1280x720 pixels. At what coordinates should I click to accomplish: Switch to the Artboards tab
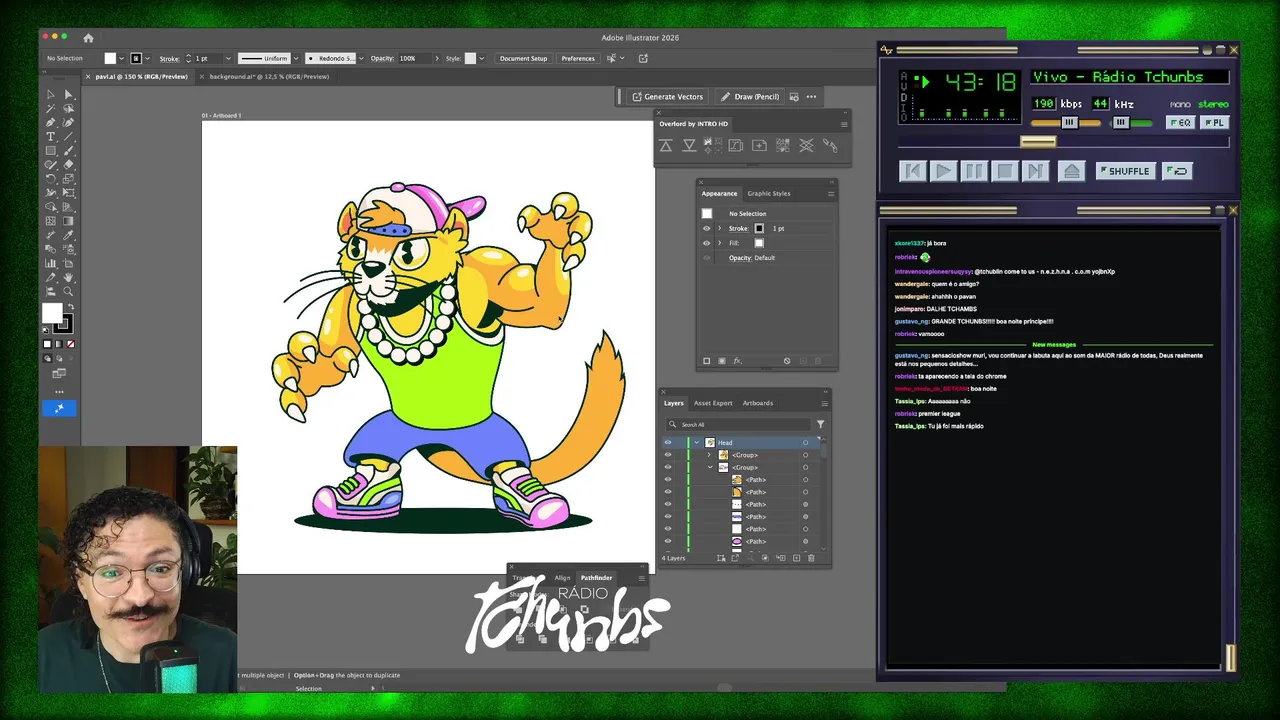pyautogui.click(x=758, y=403)
